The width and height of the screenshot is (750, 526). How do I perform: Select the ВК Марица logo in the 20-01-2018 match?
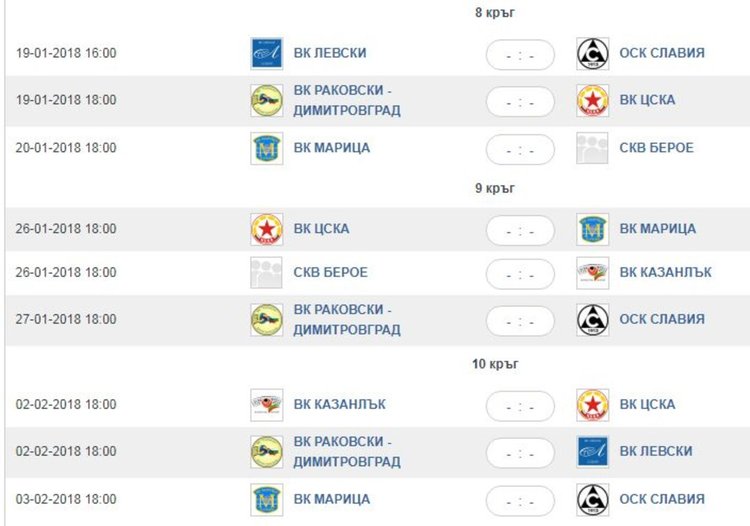coord(266,148)
